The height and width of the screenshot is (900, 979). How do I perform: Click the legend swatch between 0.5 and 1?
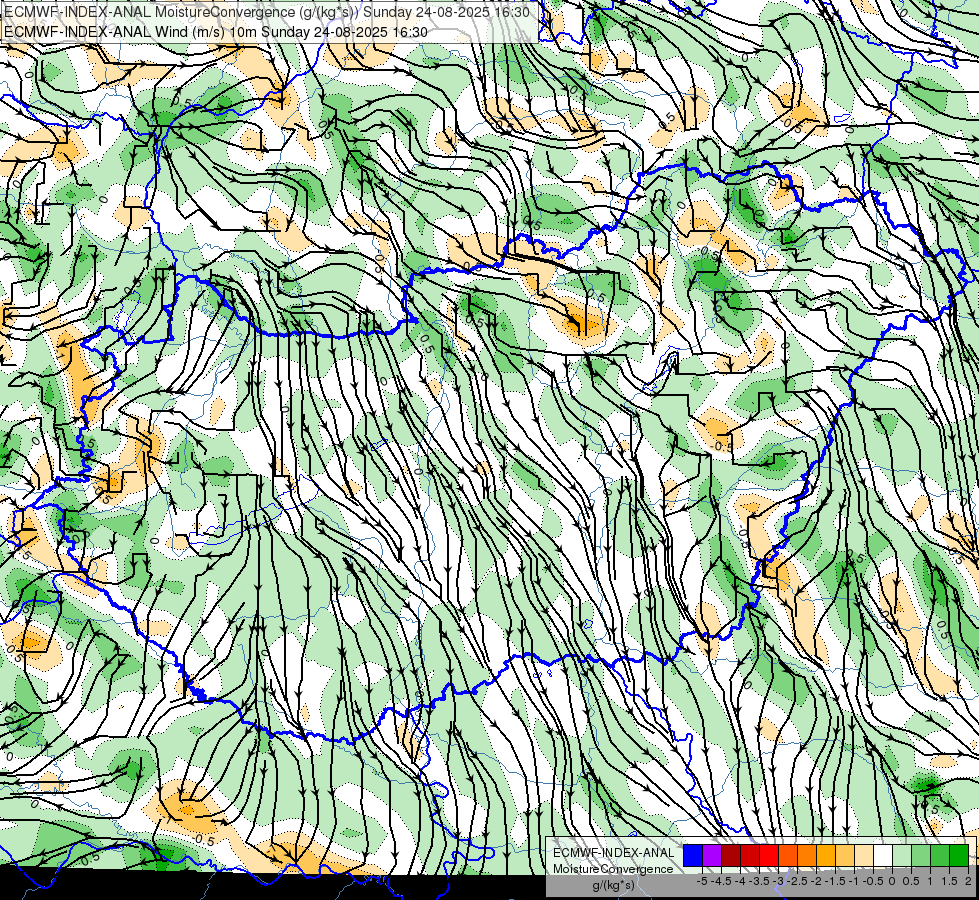(921, 856)
